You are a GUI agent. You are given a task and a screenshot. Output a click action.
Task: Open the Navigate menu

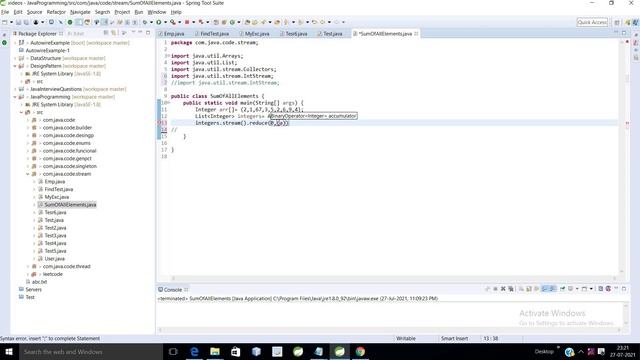(x=80, y=12)
